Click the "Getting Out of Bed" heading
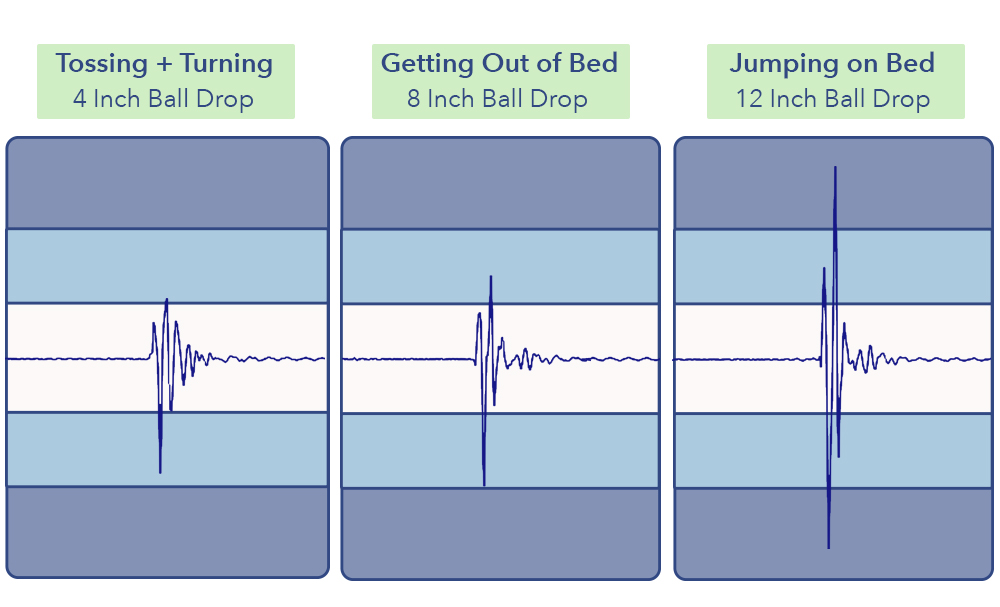 (499, 64)
